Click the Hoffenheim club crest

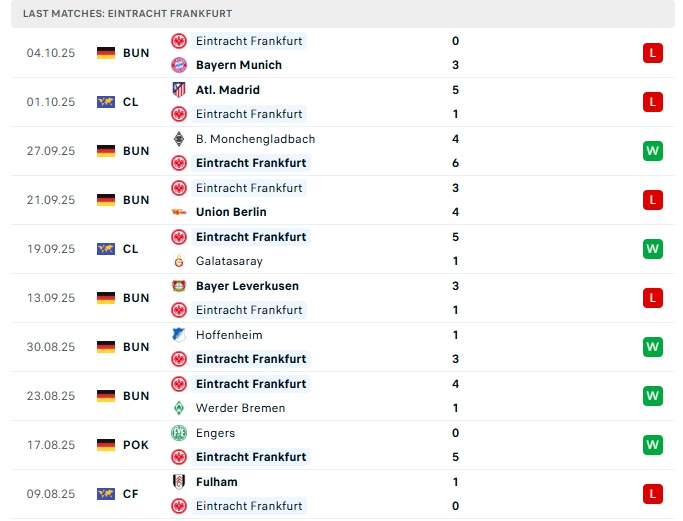coord(179,335)
